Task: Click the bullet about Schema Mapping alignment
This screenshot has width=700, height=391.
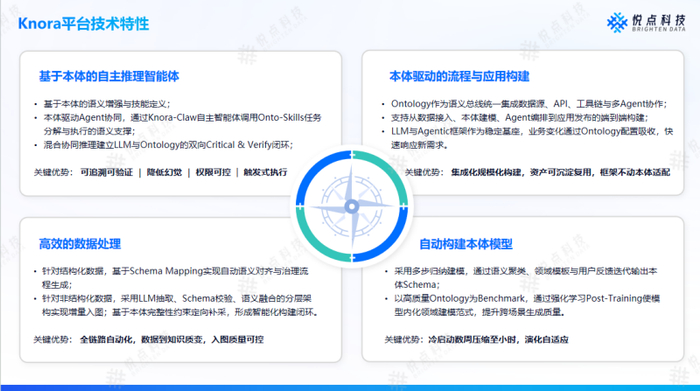Action: 171,278
